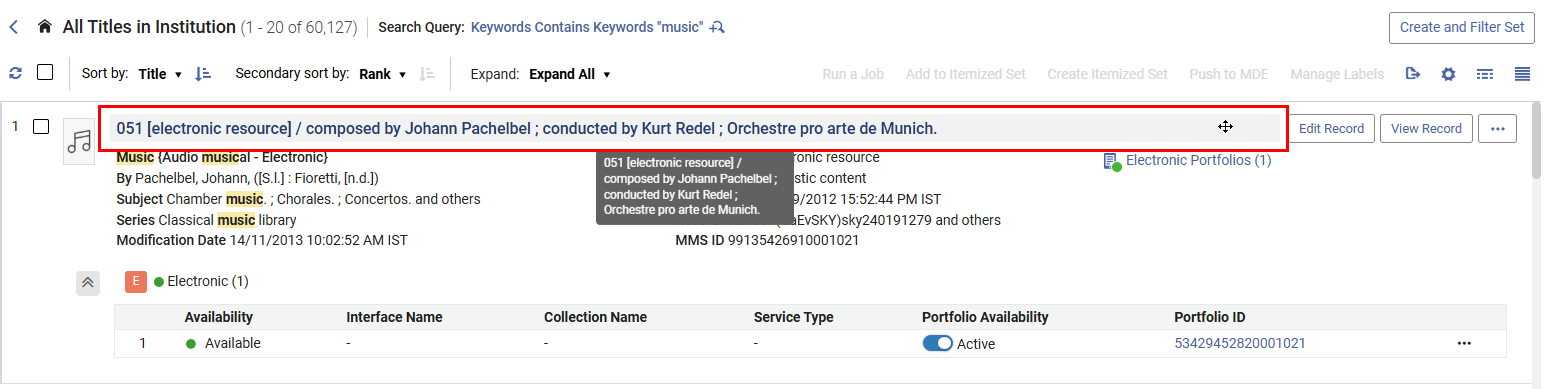Switch to the detailed list view icon
This screenshot has height=389, width=1545.
click(x=1485, y=74)
